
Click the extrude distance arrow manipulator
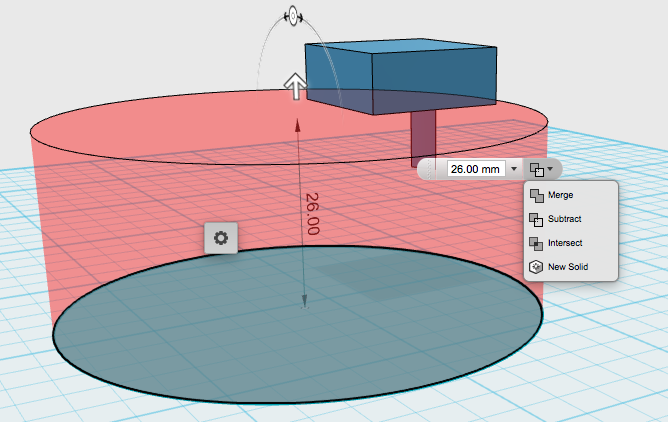coord(295,86)
